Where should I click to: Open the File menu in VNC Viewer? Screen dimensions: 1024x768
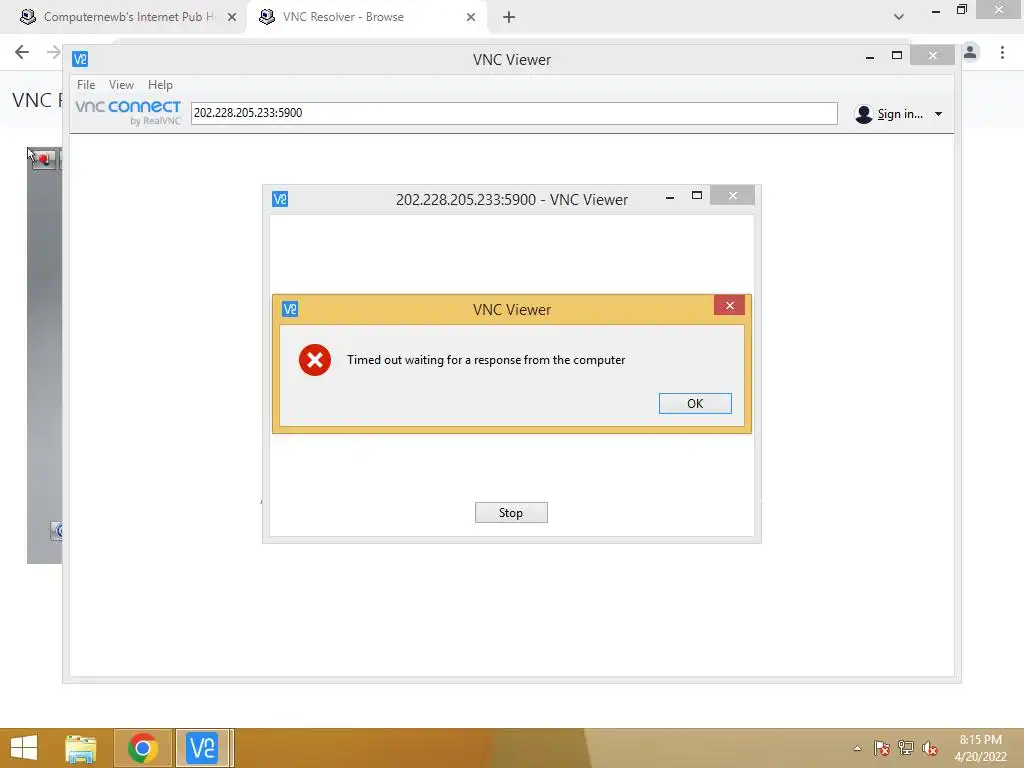(86, 85)
